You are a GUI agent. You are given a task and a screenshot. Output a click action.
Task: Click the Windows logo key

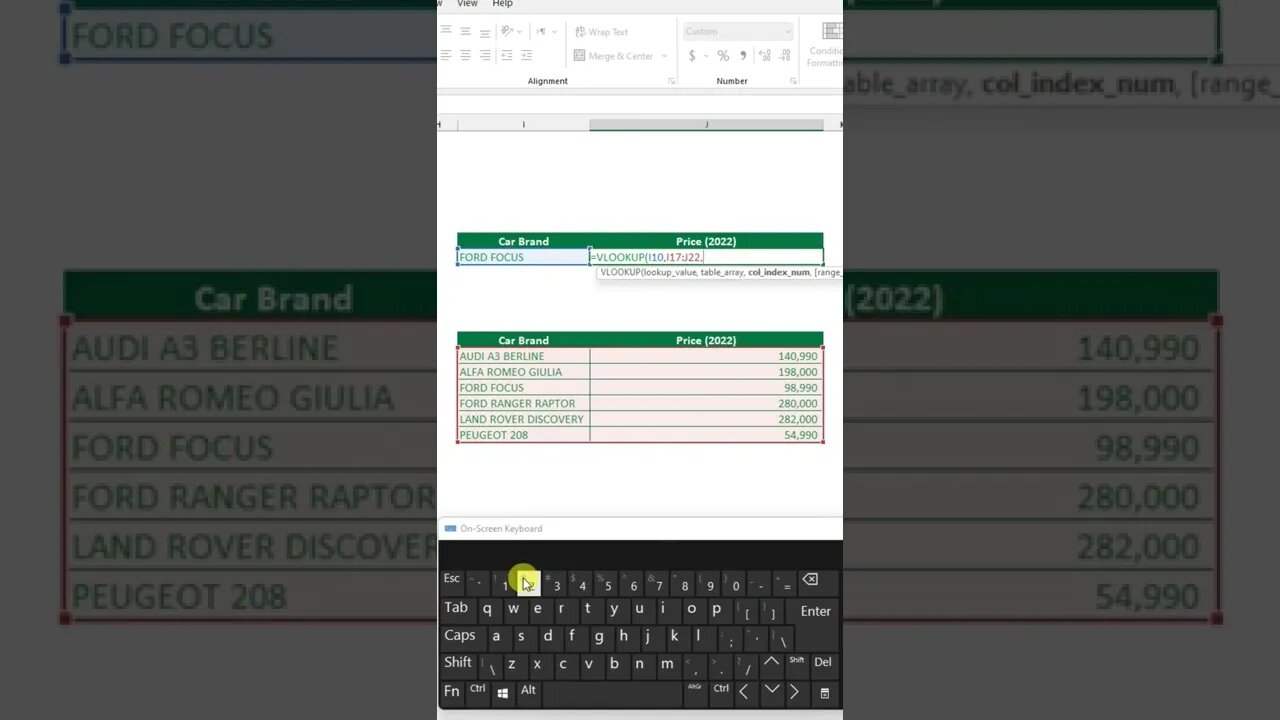point(503,692)
